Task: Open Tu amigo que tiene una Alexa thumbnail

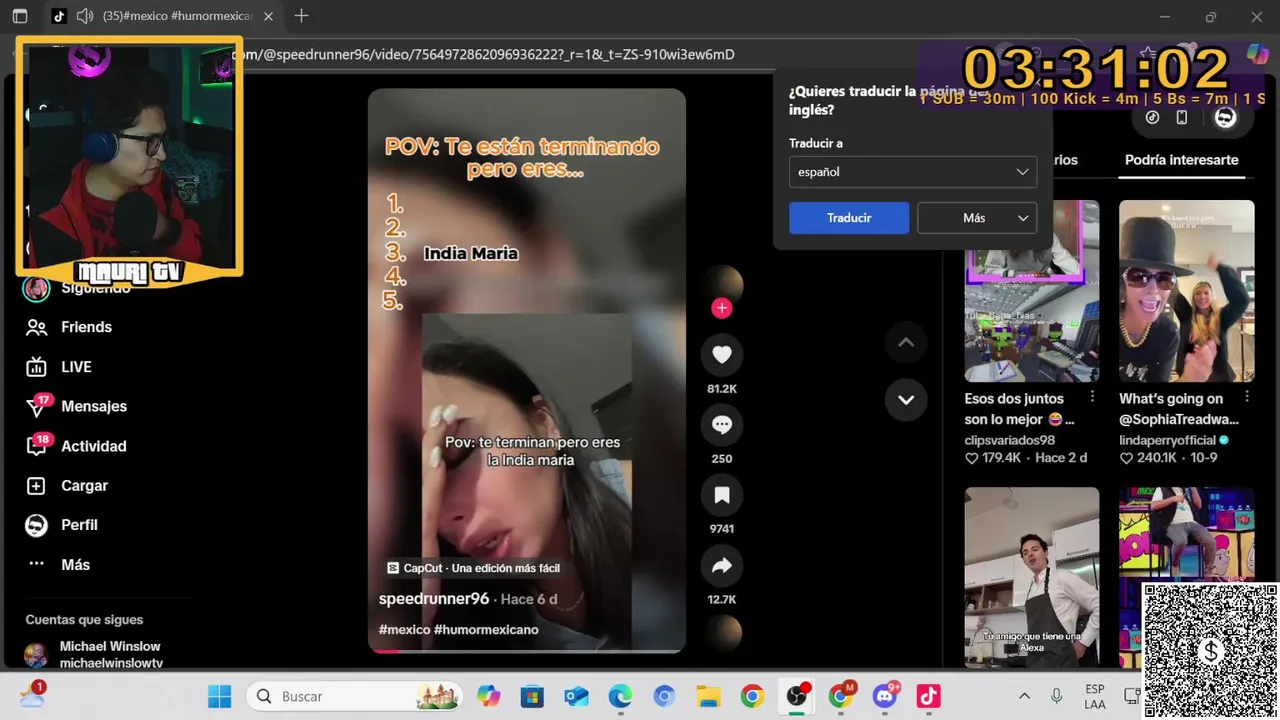Action: coord(1032,577)
